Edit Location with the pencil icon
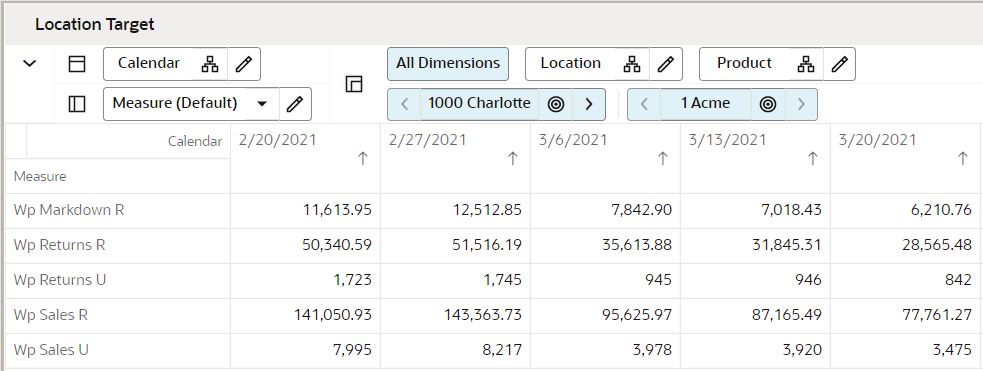 pyautogui.click(x=666, y=64)
